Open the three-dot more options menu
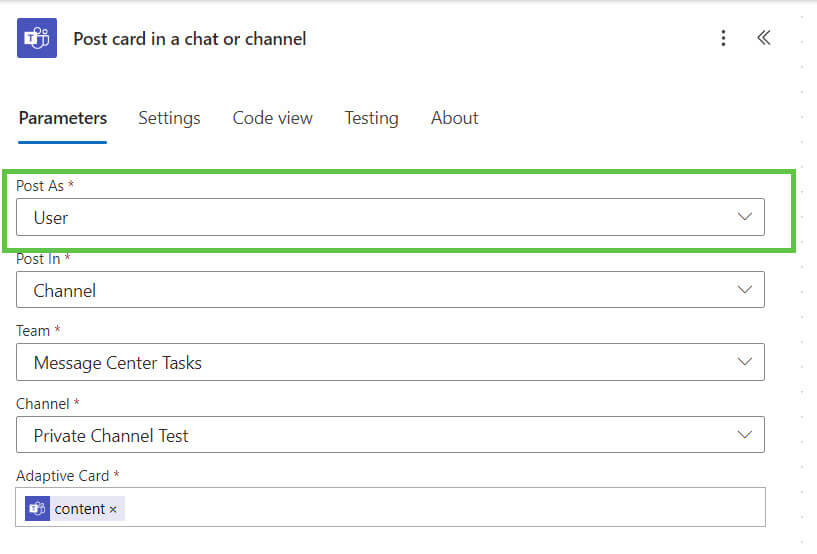 [723, 38]
